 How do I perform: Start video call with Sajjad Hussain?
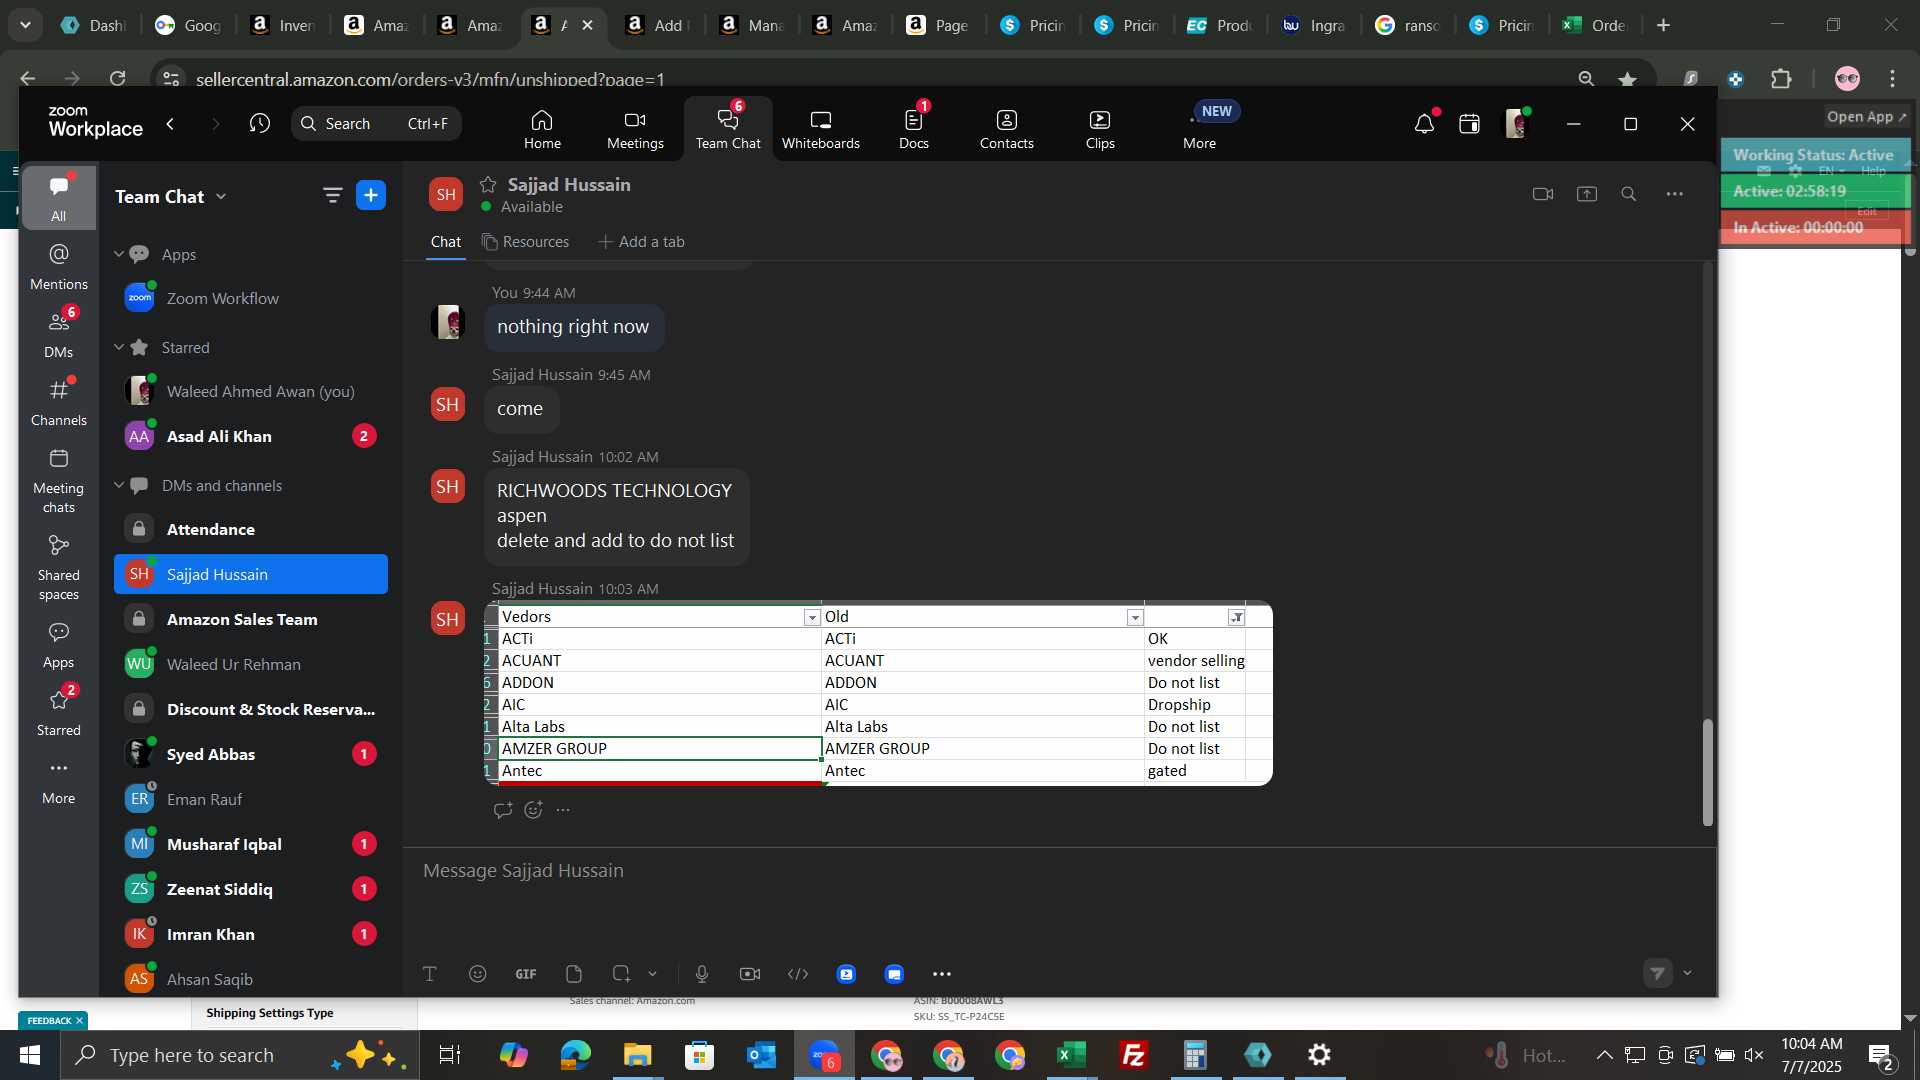tap(1543, 194)
